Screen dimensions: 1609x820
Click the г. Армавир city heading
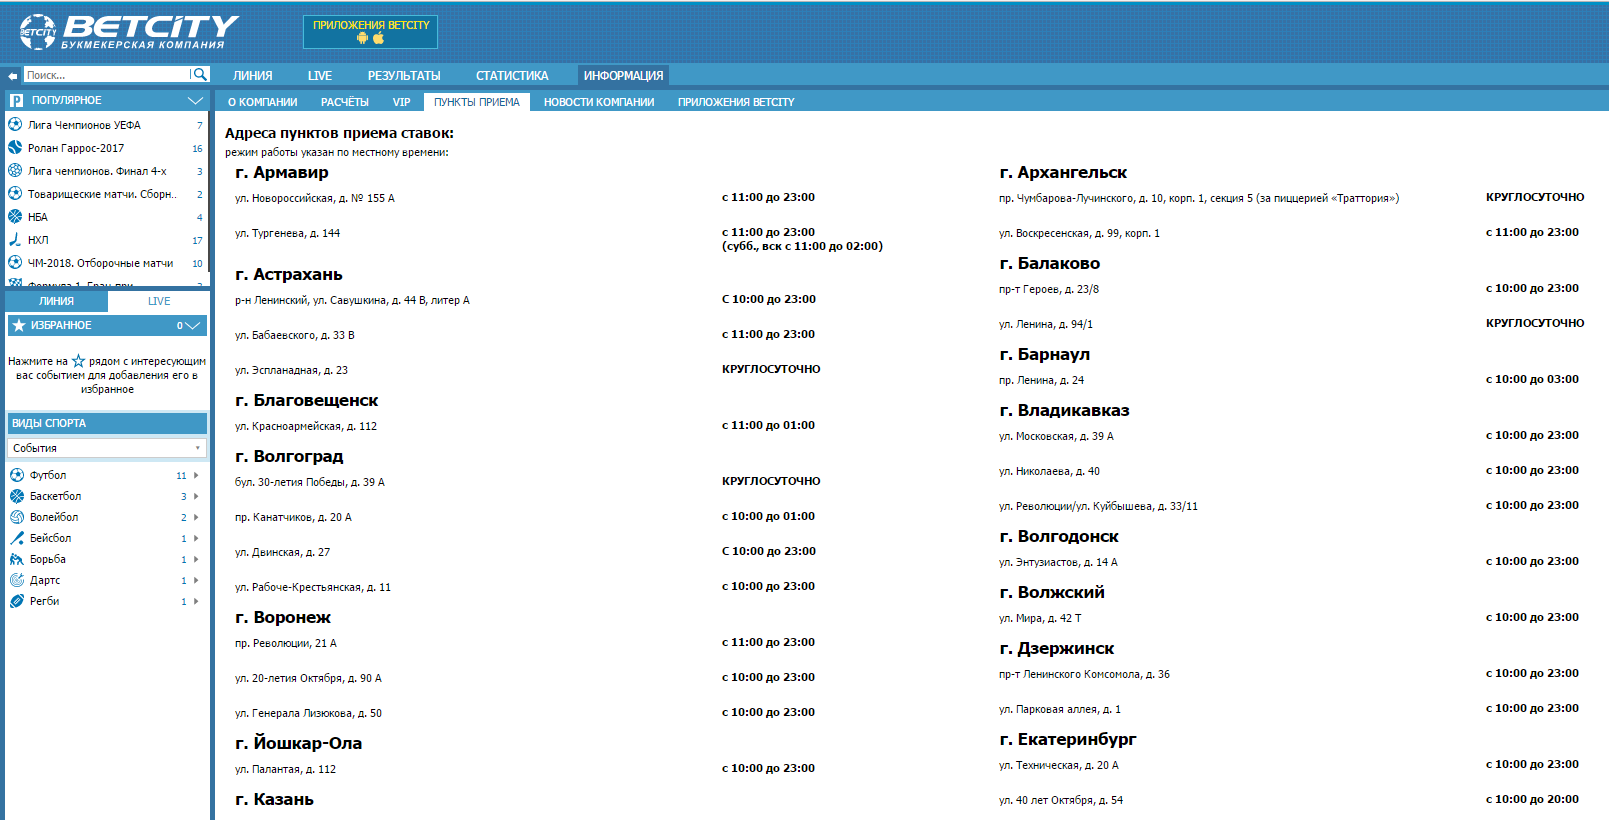pos(282,172)
